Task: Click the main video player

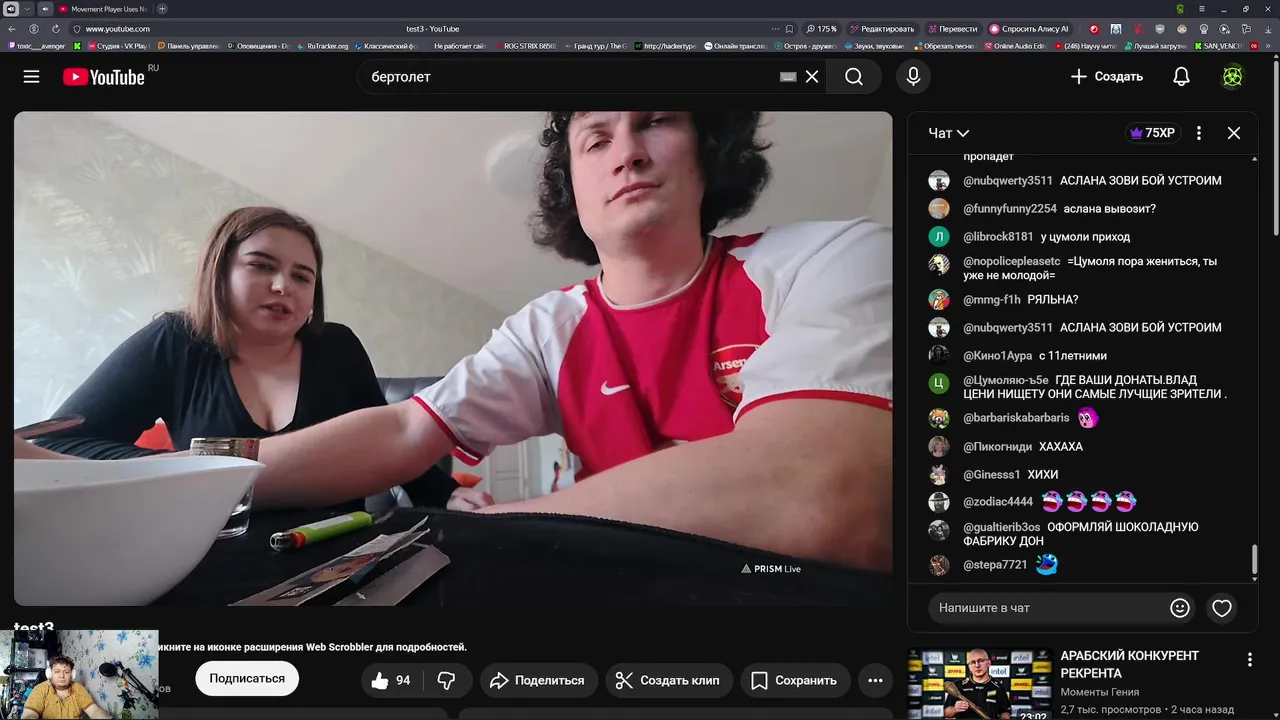Action: pos(453,358)
